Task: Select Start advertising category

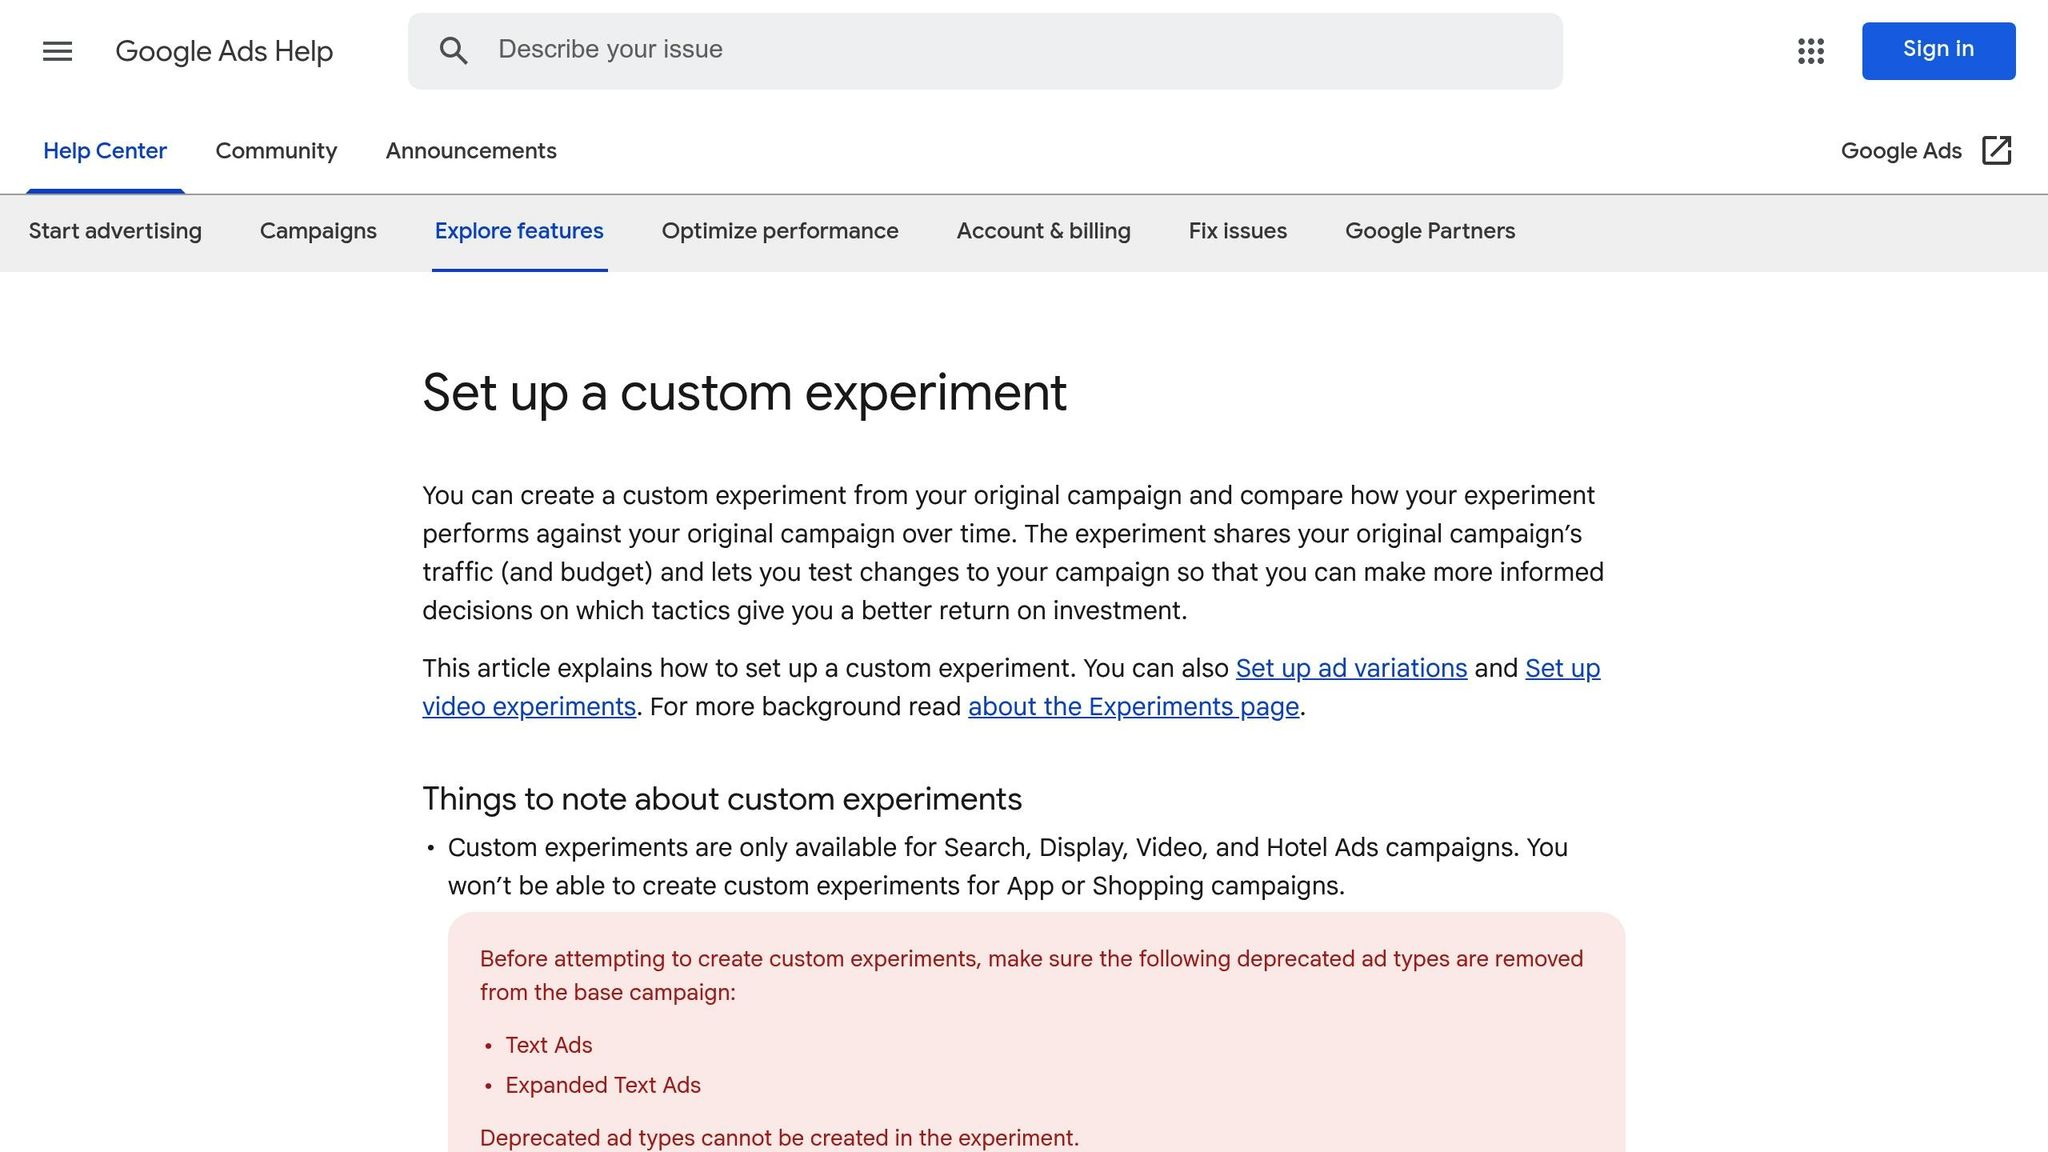Action: click(x=115, y=231)
